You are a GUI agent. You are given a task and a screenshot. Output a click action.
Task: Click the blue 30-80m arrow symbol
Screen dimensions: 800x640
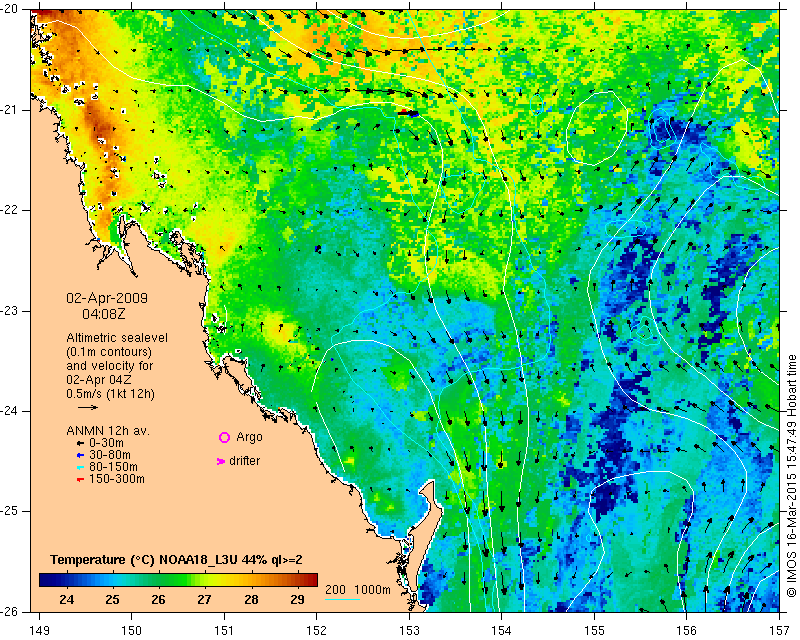80,455
